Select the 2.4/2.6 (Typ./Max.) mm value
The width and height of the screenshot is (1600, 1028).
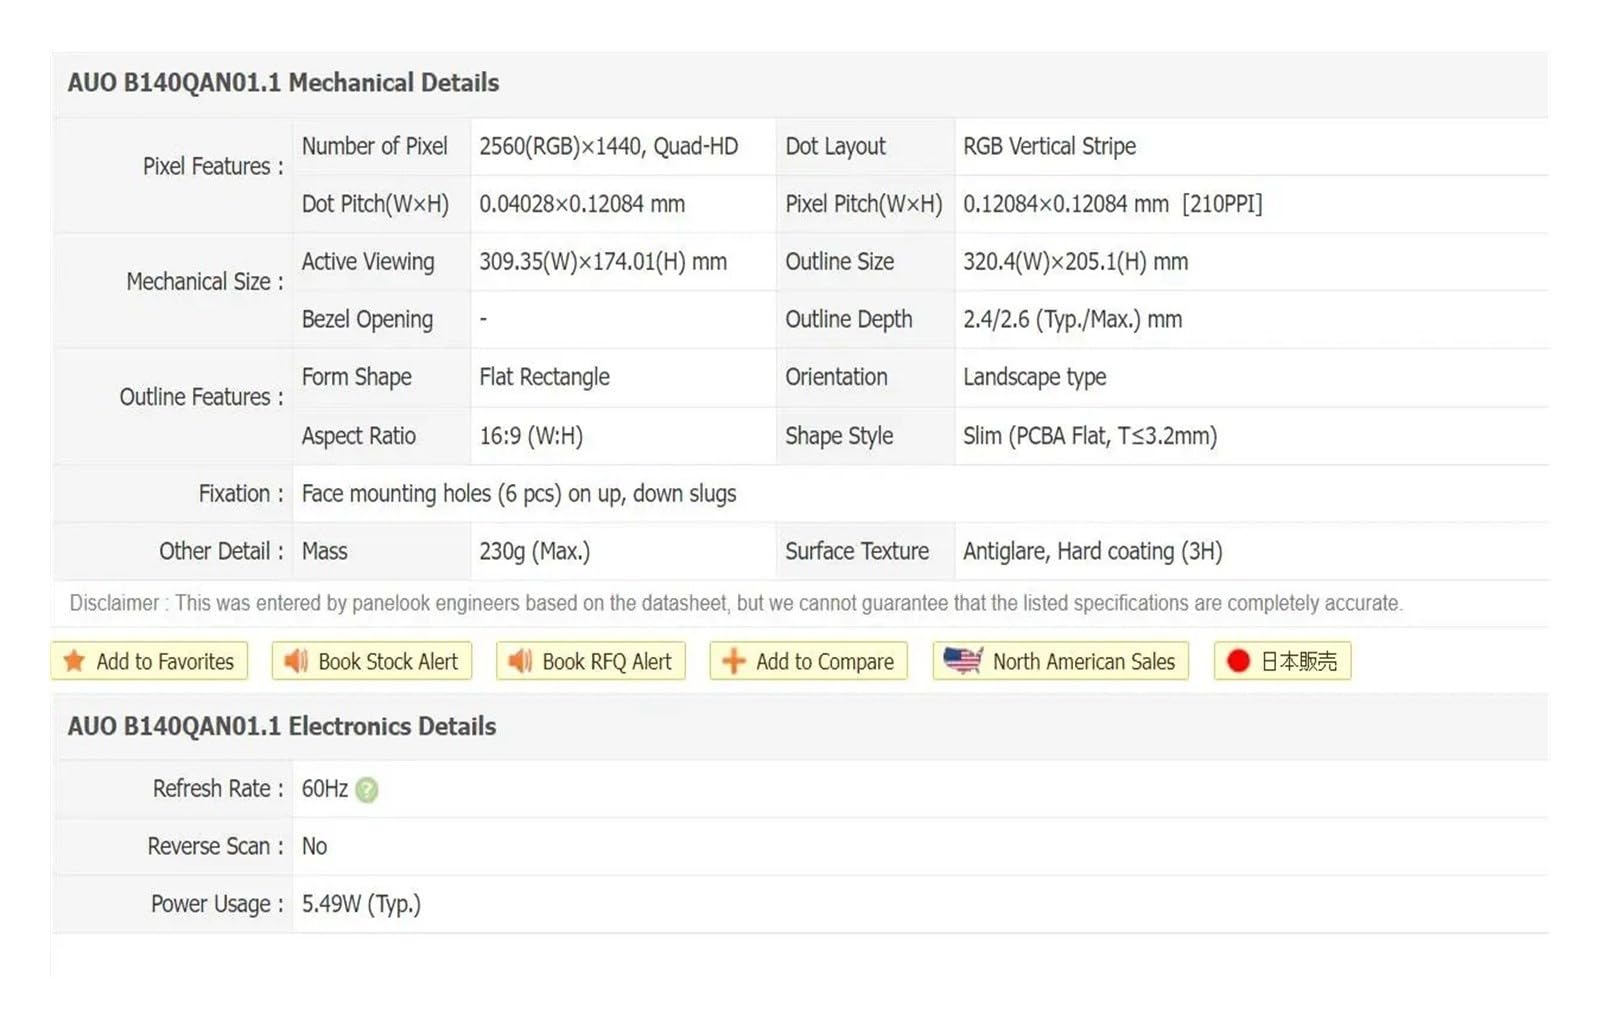pyautogui.click(x=1072, y=320)
